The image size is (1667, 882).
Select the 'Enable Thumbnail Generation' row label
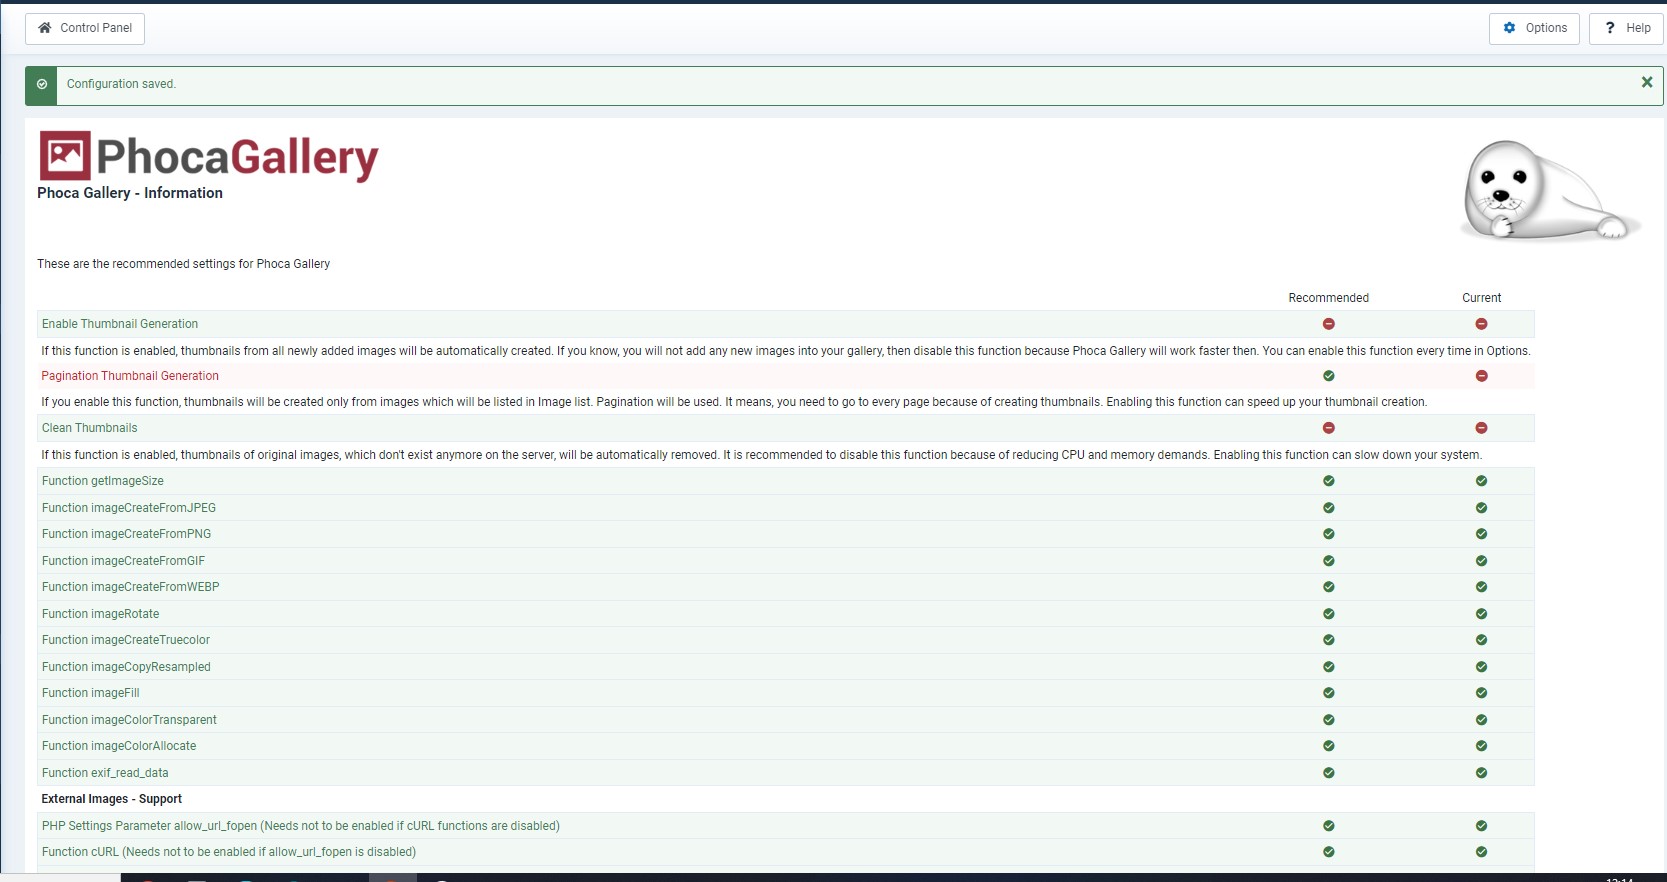120,324
